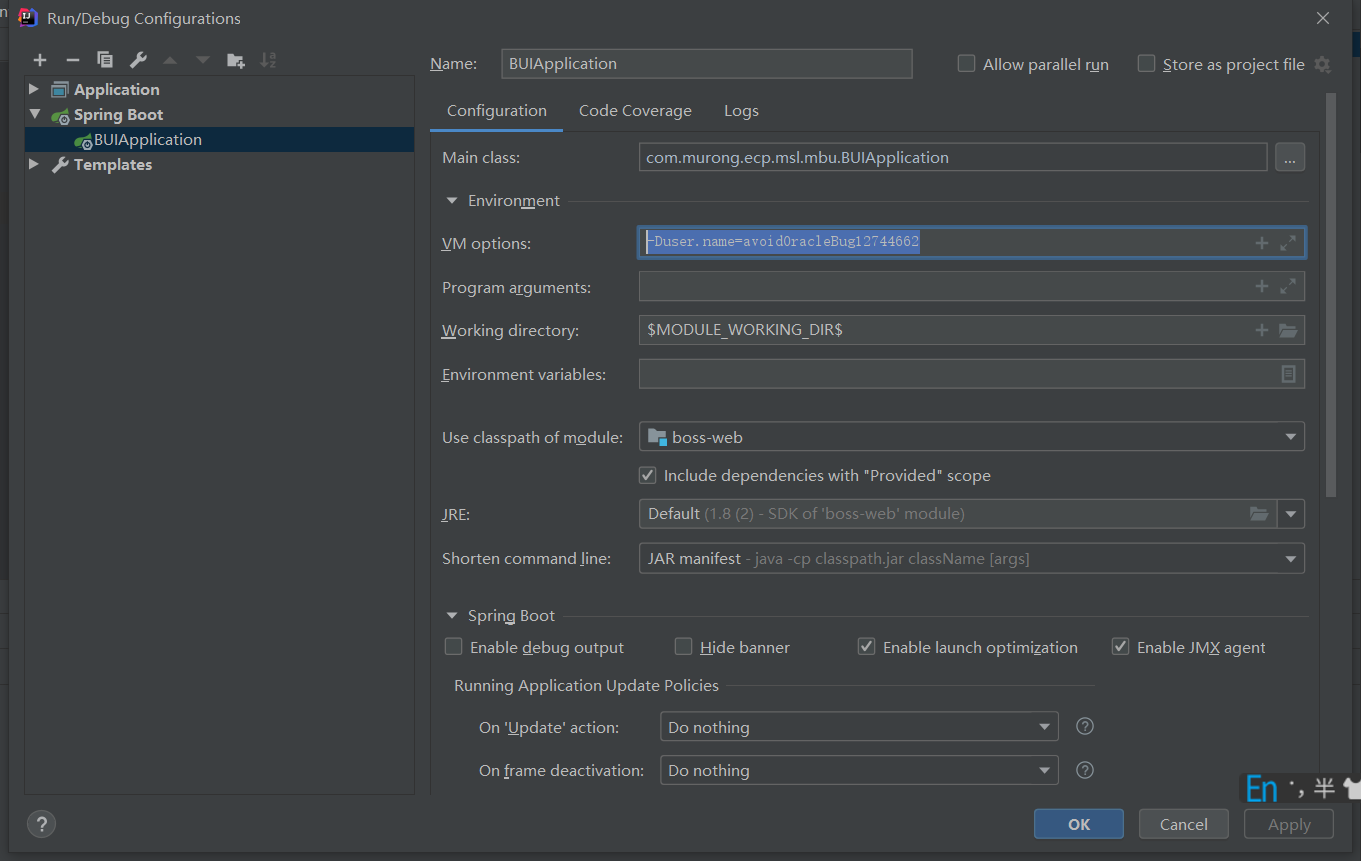Click the Environment variables field
The height and width of the screenshot is (861, 1361).
(x=971, y=374)
